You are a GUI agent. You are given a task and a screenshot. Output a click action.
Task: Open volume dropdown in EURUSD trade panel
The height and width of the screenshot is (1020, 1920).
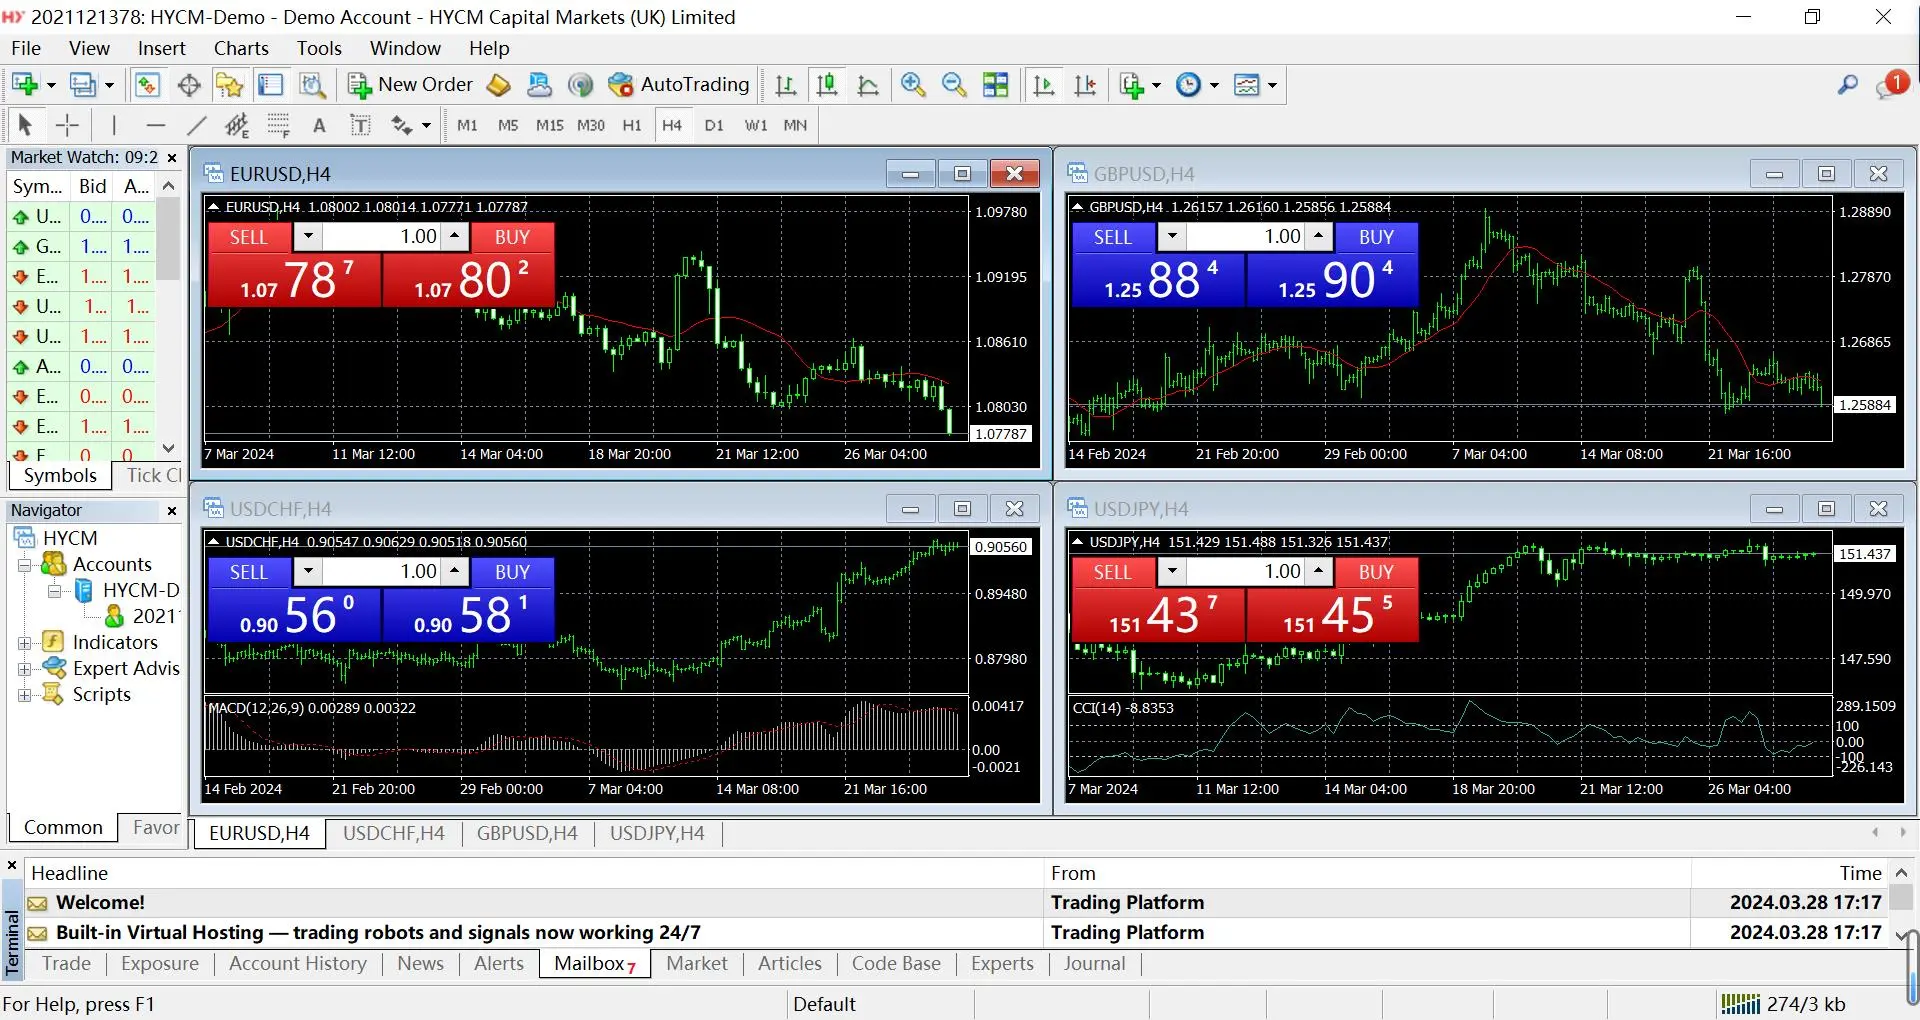tap(308, 237)
